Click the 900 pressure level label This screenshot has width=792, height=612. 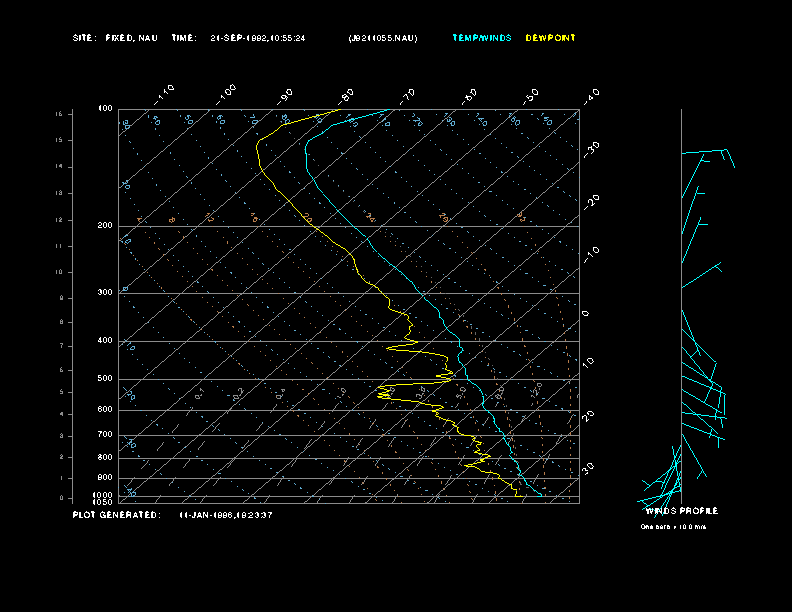coord(105,477)
